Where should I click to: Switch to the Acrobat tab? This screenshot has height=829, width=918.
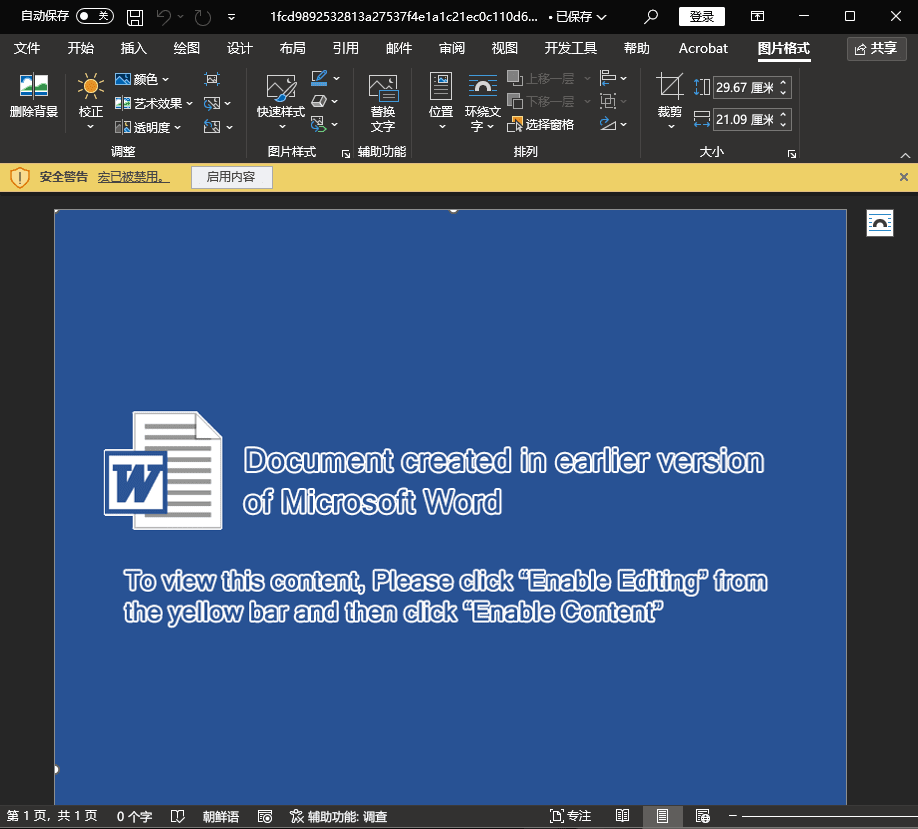pyautogui.click(x=703, y=48)
